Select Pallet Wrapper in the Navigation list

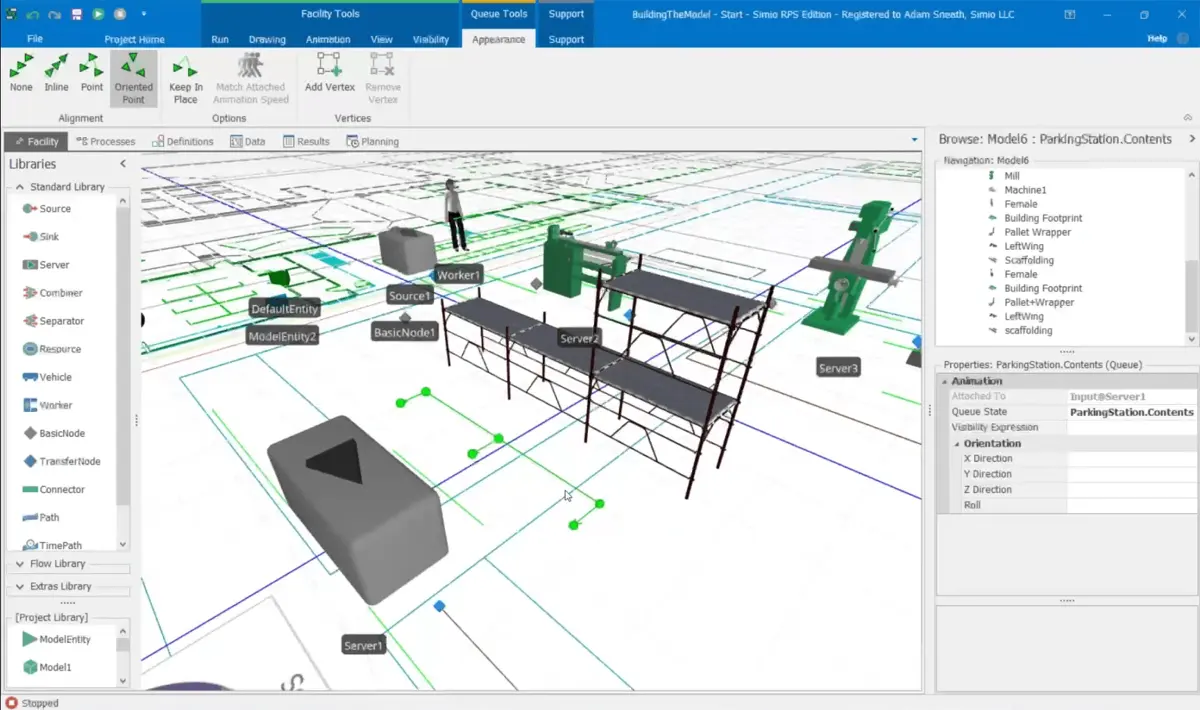1037,232
